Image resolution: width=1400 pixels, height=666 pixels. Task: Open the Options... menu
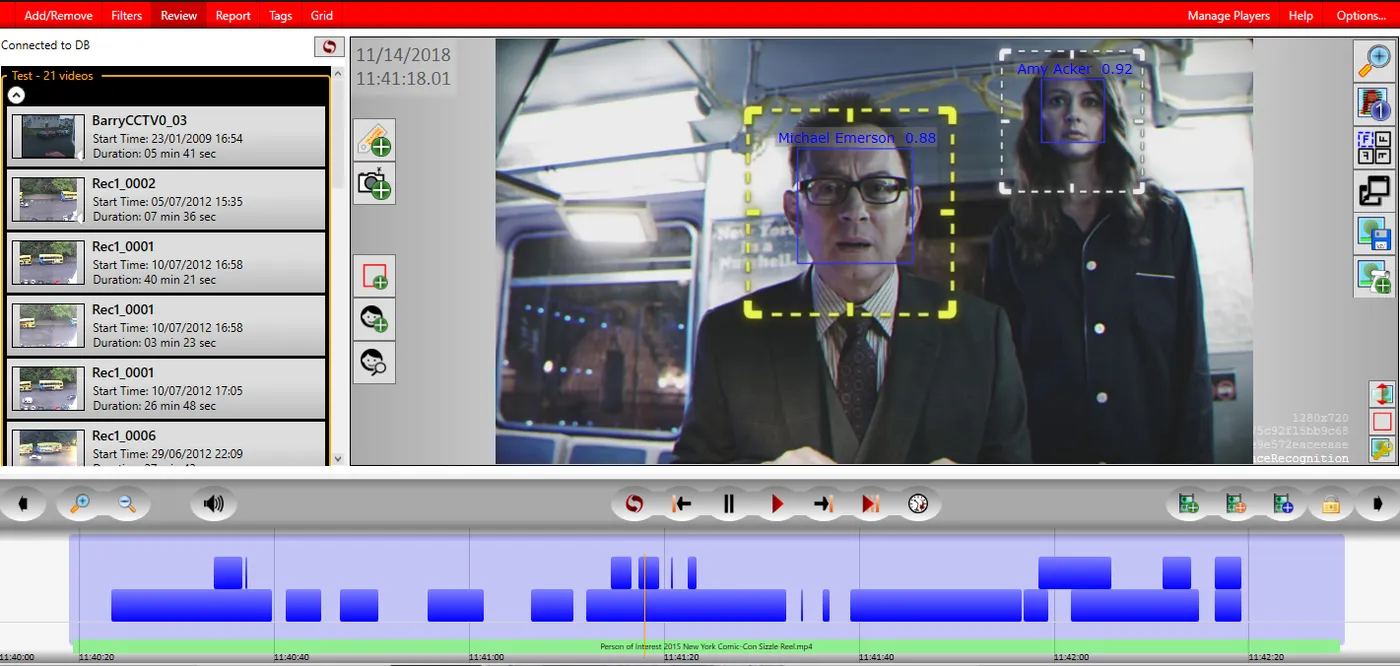(1361, 15)
